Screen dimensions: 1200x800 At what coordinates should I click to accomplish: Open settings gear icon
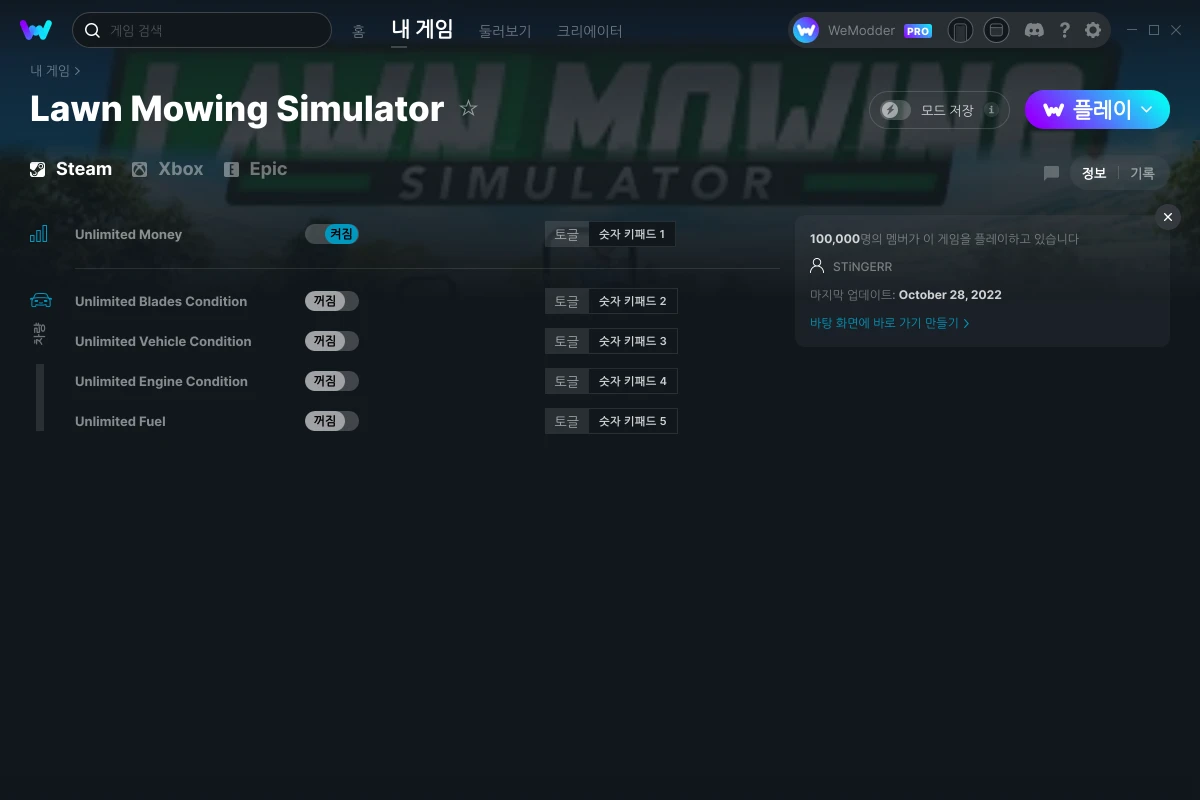pos(1093,30)
